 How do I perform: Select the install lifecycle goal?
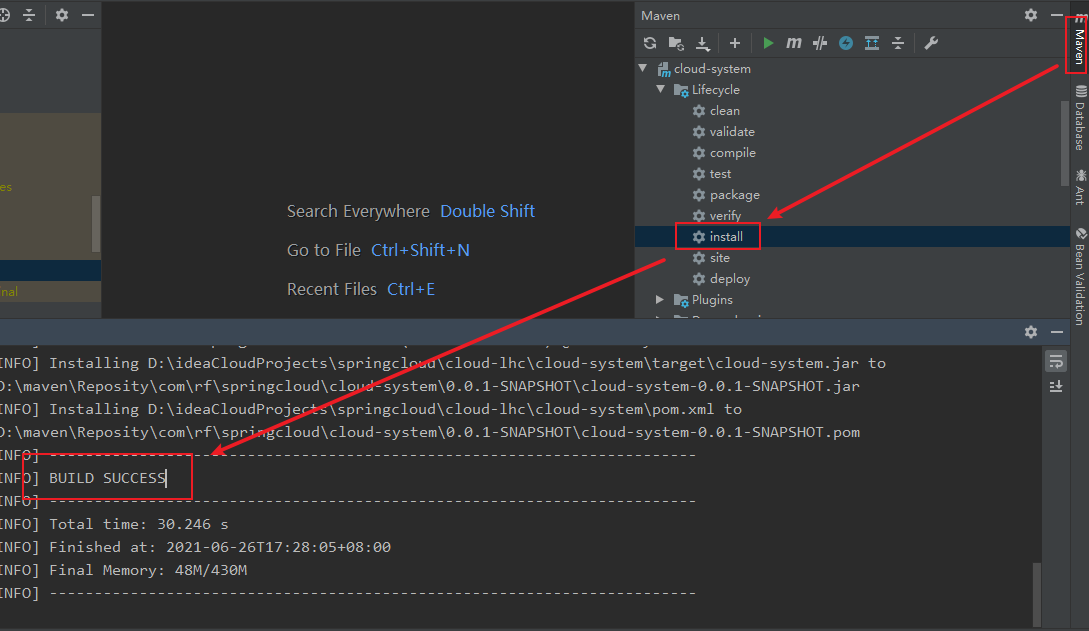click(717, 237)
